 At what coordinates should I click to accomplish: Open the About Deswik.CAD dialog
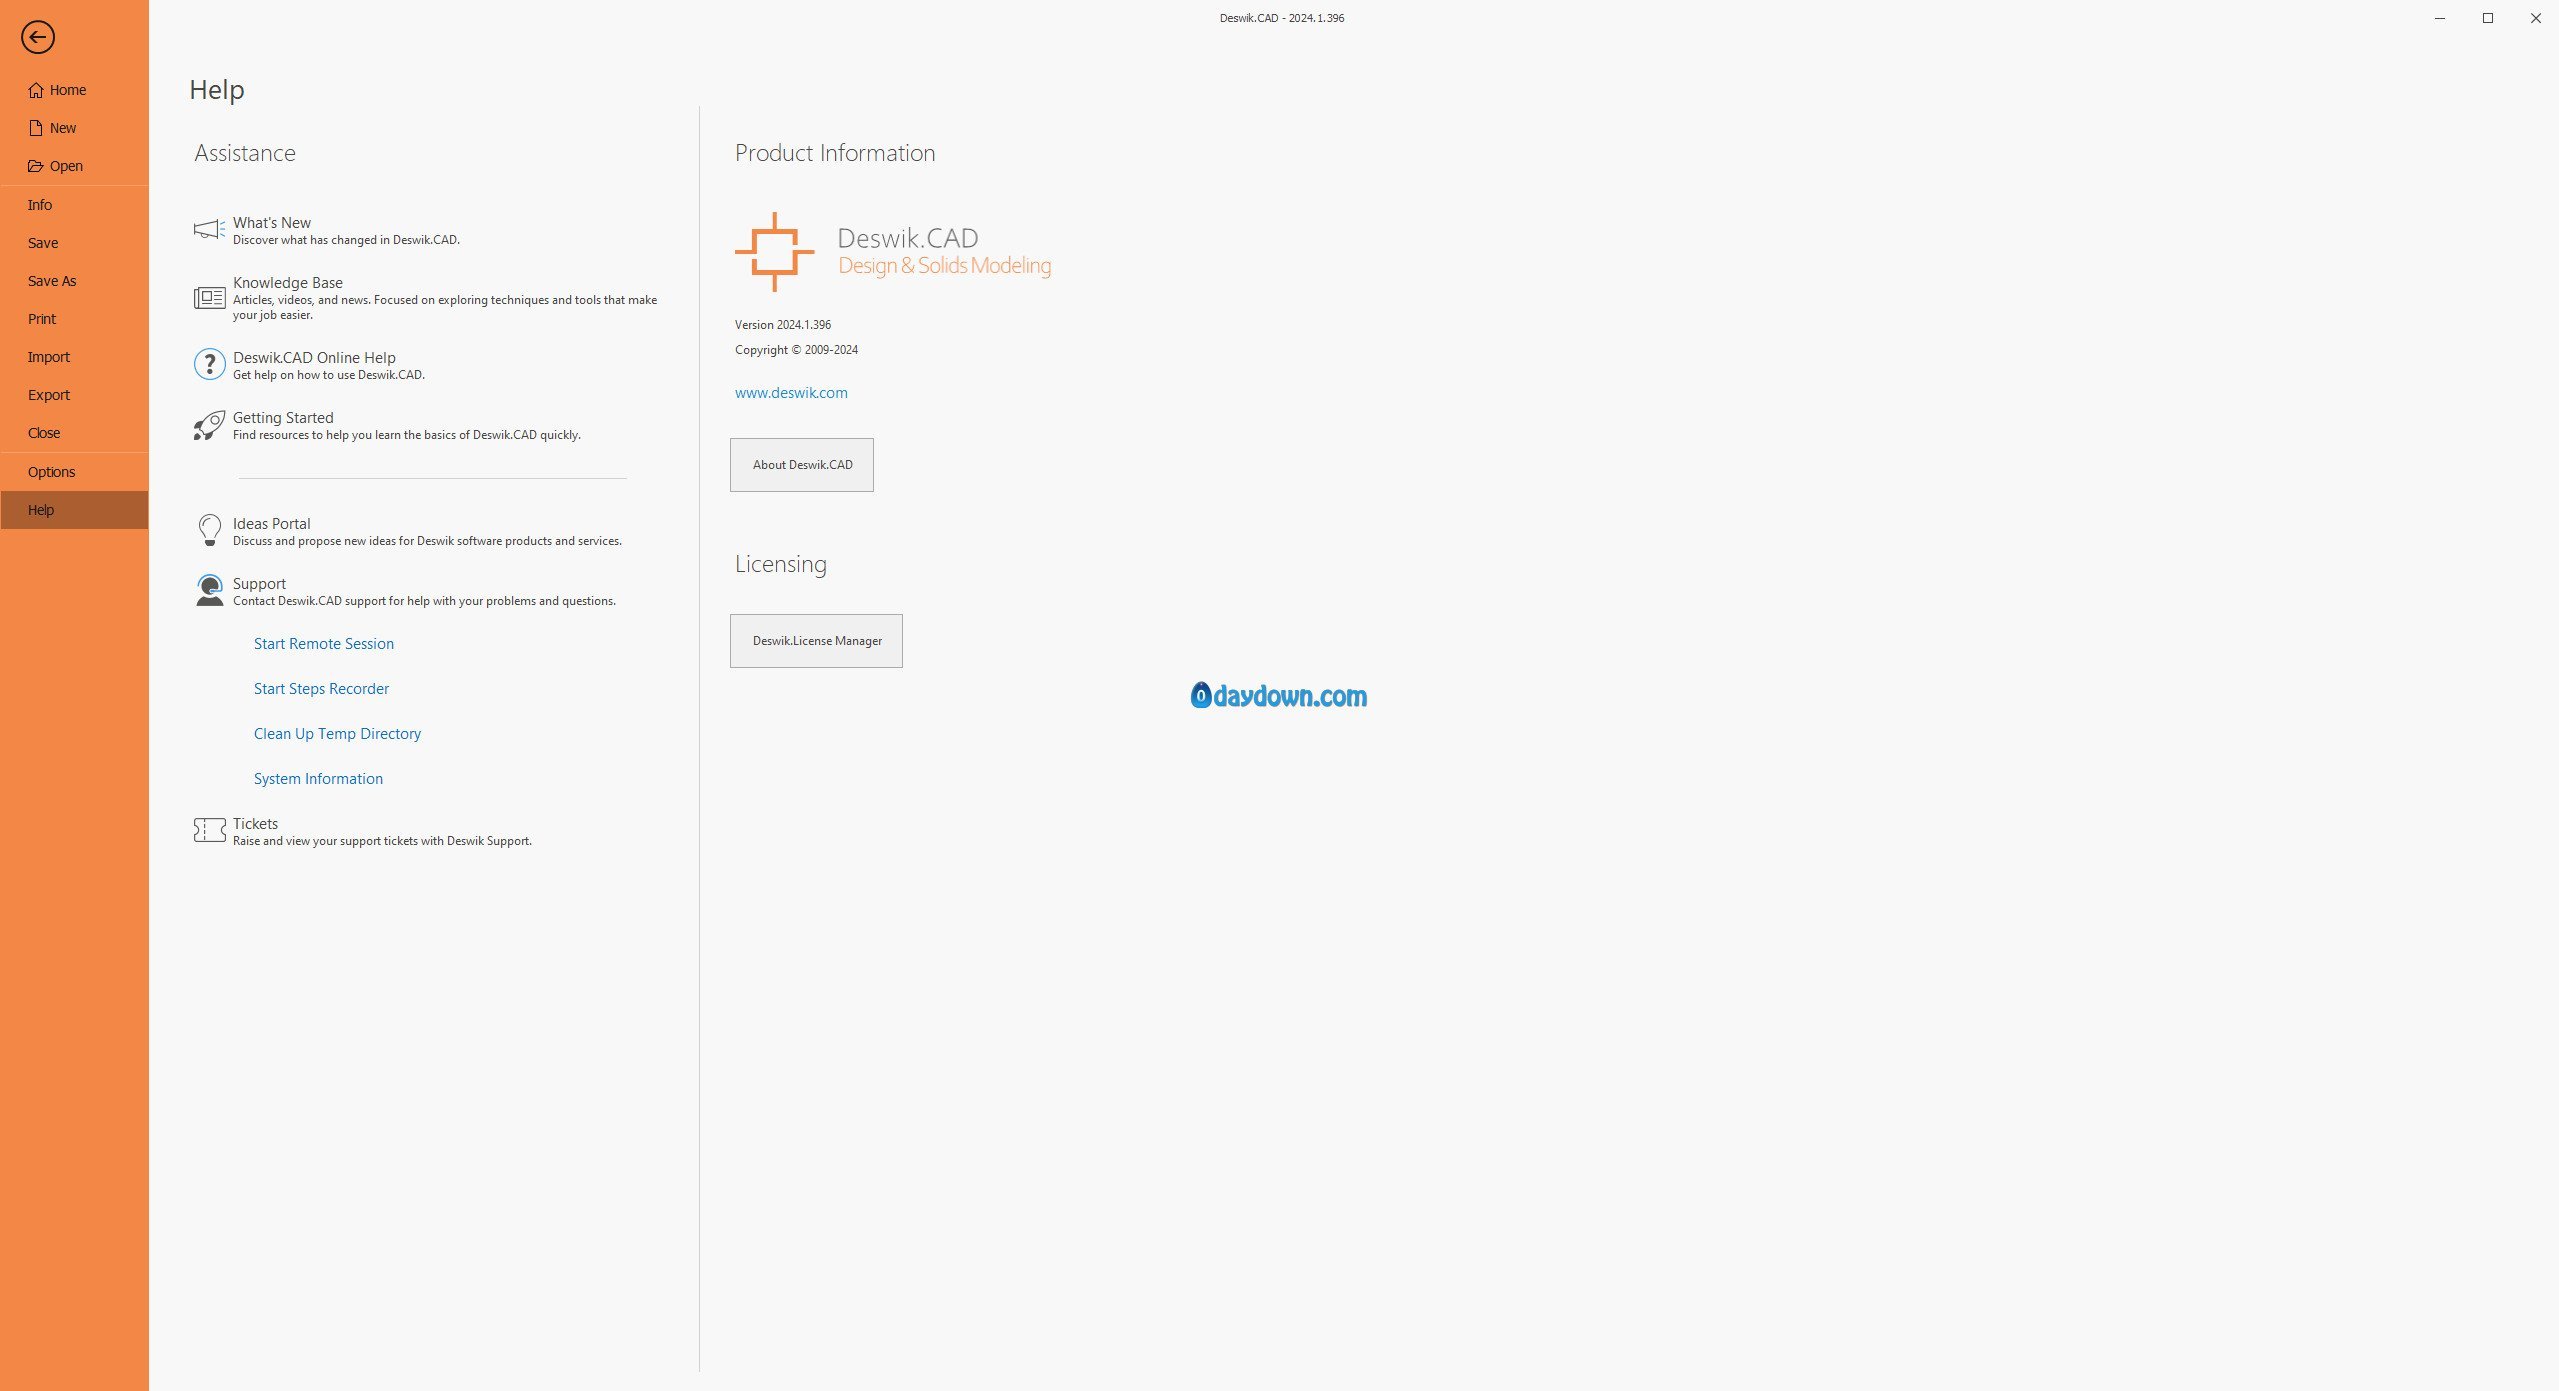(802, 465)
